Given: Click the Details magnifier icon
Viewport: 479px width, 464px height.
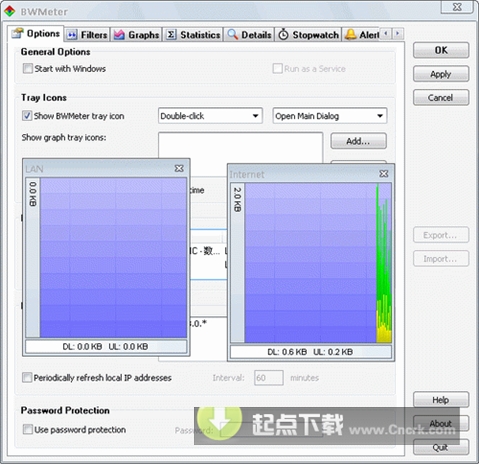Looking at the screenshot, I should [232, 34].
